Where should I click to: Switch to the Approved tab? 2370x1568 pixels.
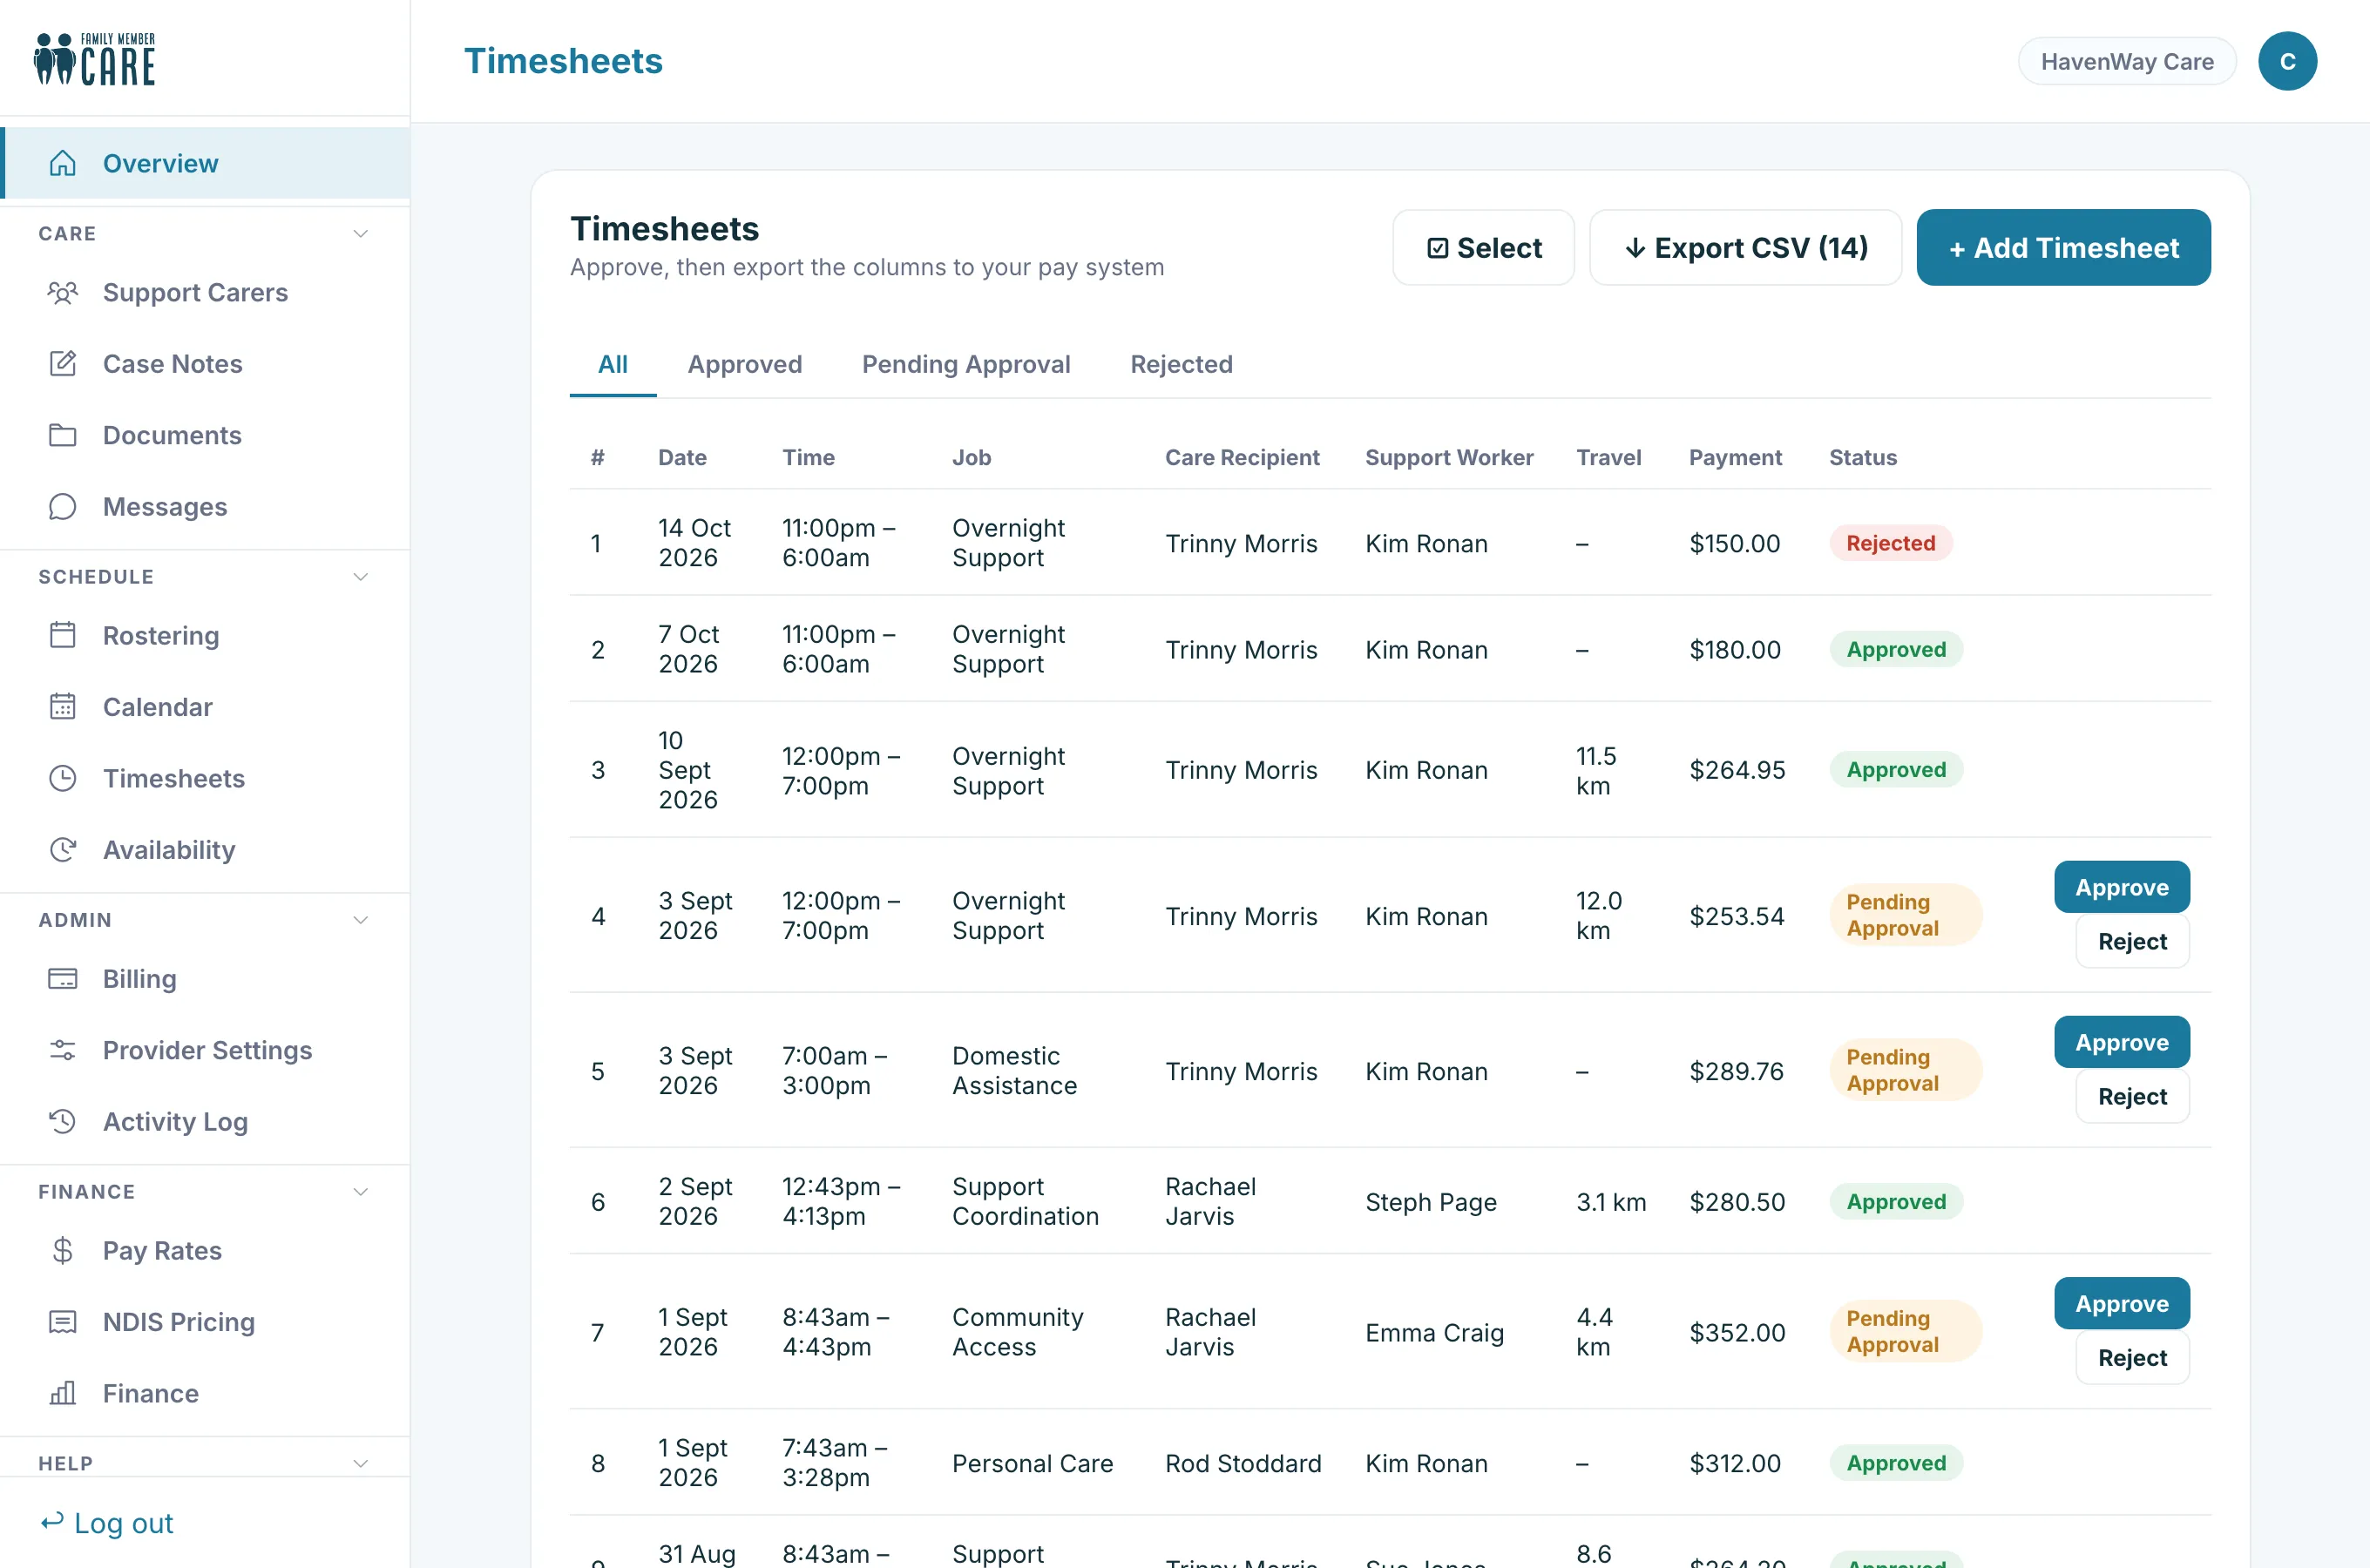[x=745, y=364]
